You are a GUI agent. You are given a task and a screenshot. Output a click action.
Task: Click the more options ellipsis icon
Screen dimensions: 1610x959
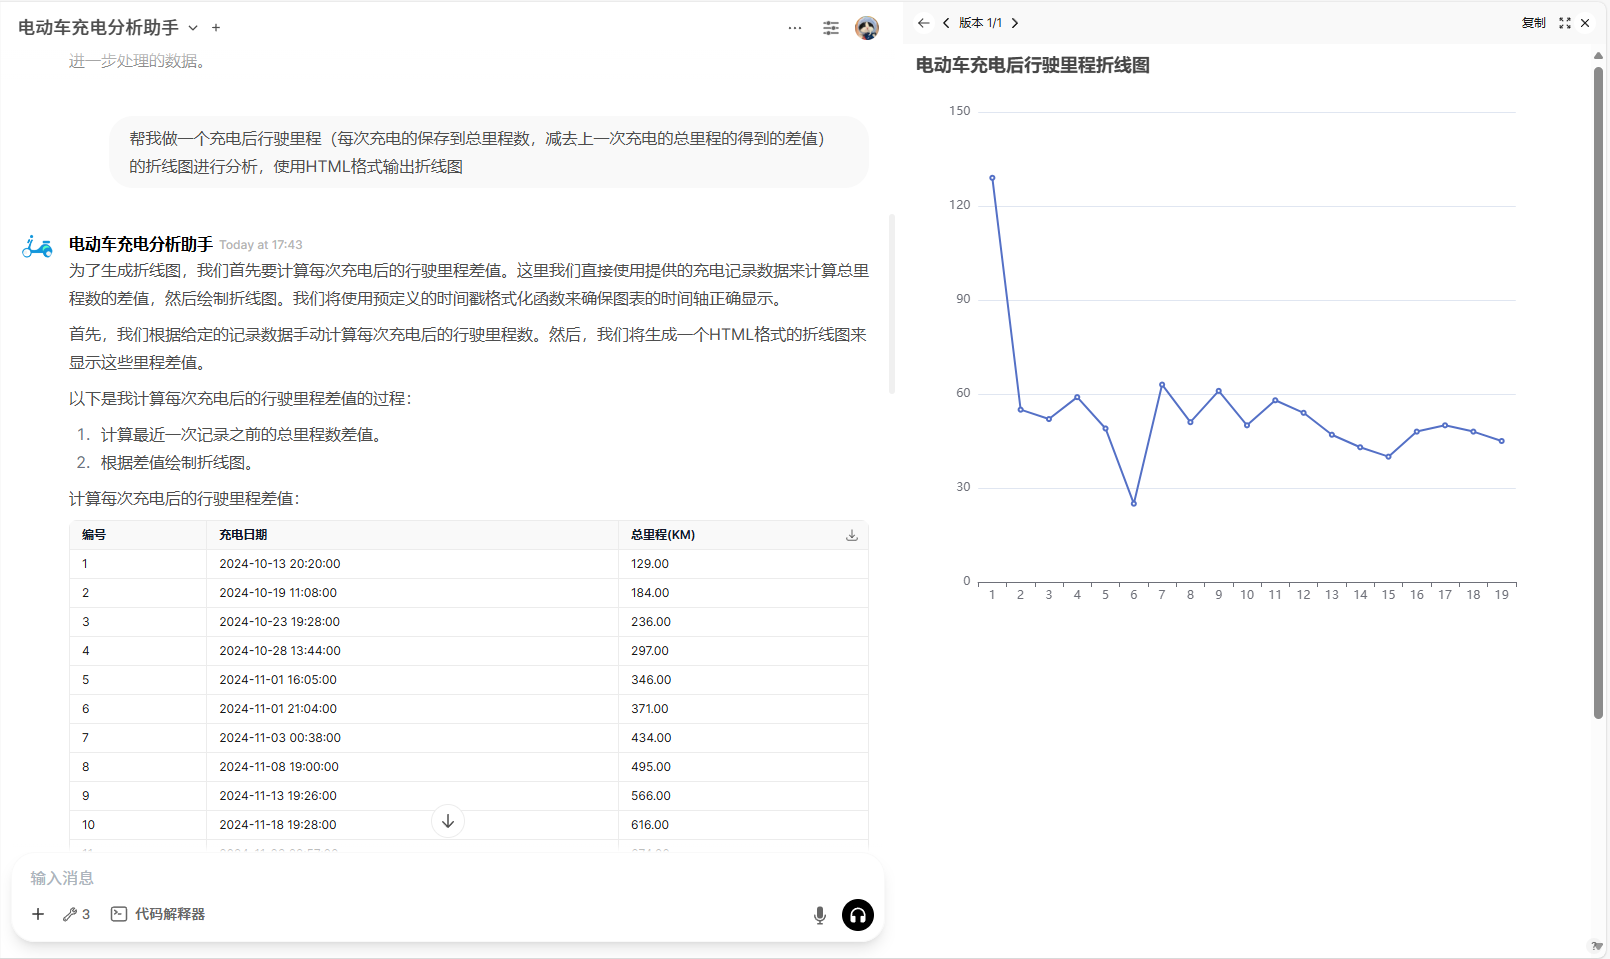point(795,28)
